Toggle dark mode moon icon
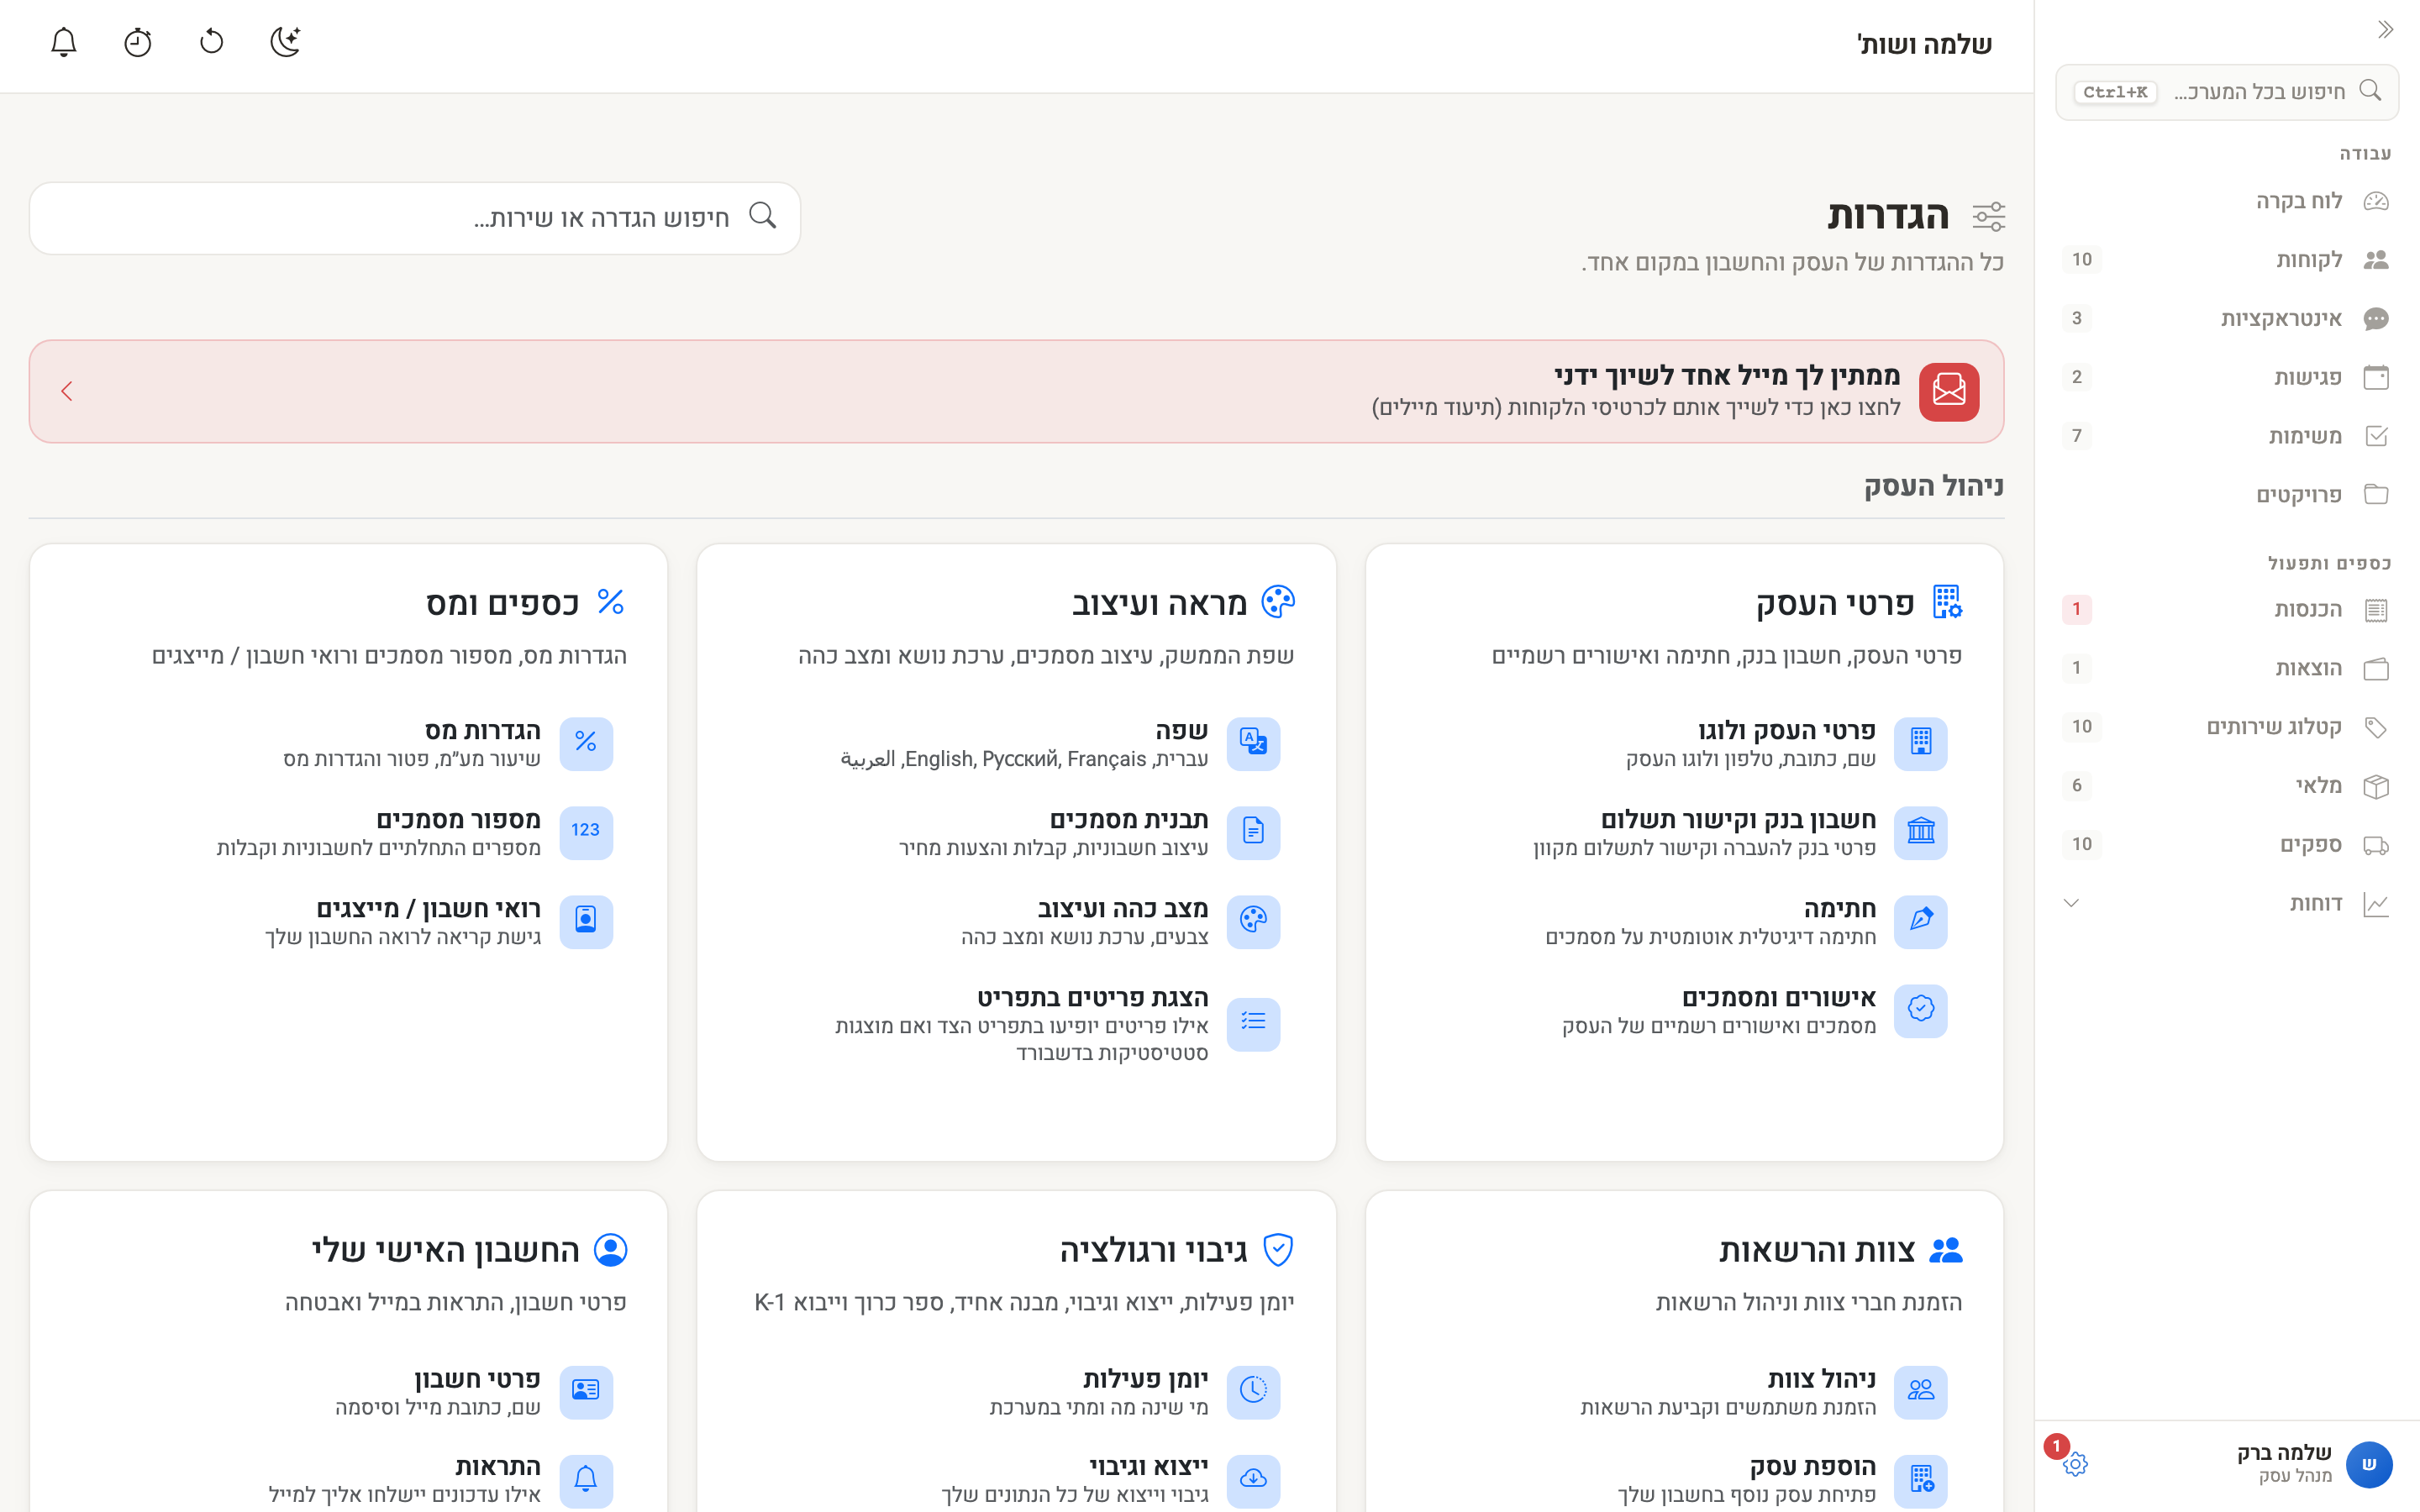 (x=286, y=42)
